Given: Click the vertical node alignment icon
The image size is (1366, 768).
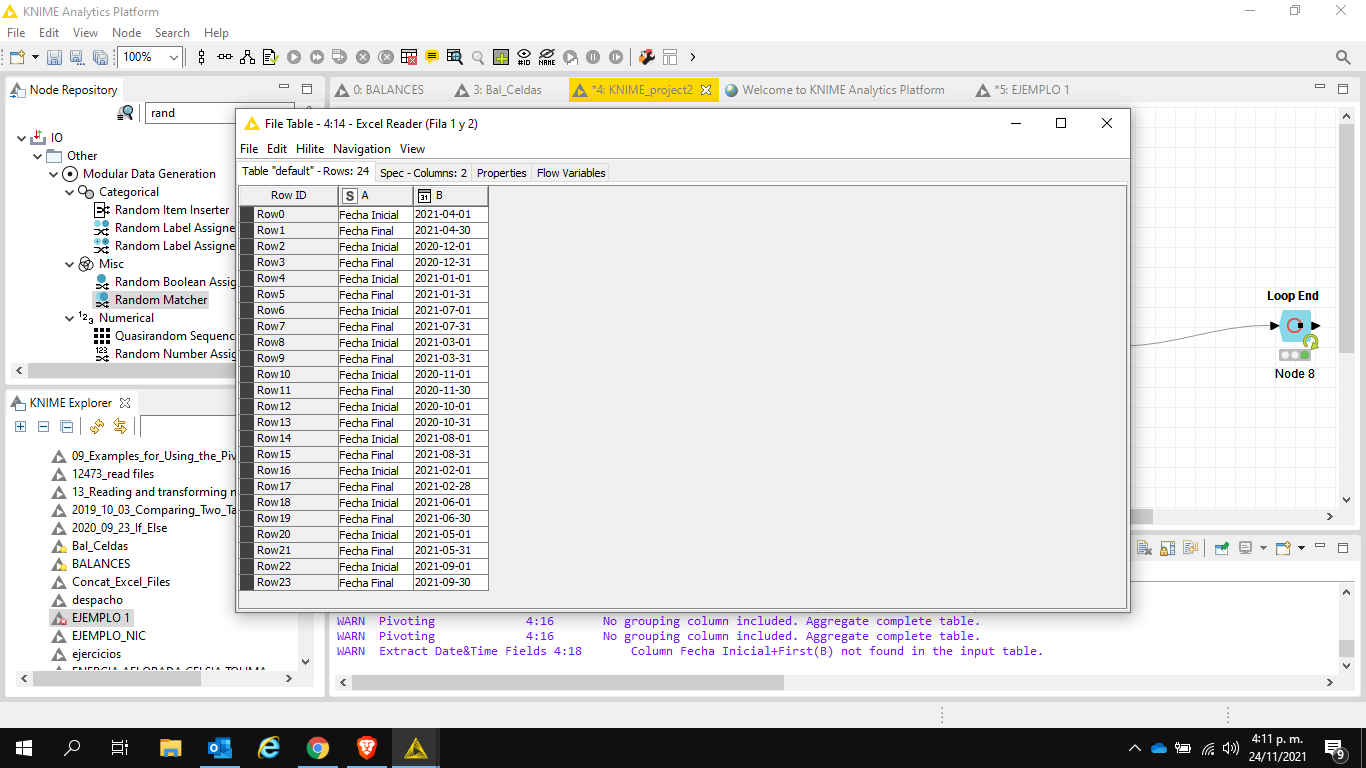Looking at the screenshot, I should tap(202, 57).
